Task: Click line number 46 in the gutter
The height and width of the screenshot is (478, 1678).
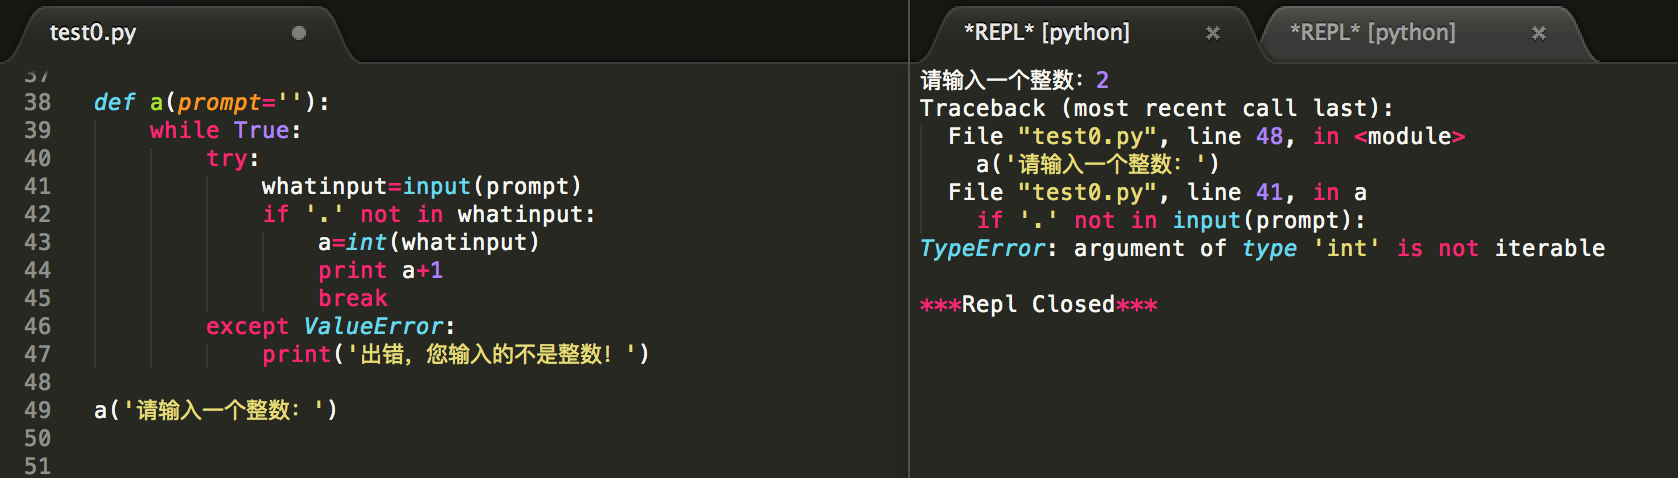Action: point(37,326)
